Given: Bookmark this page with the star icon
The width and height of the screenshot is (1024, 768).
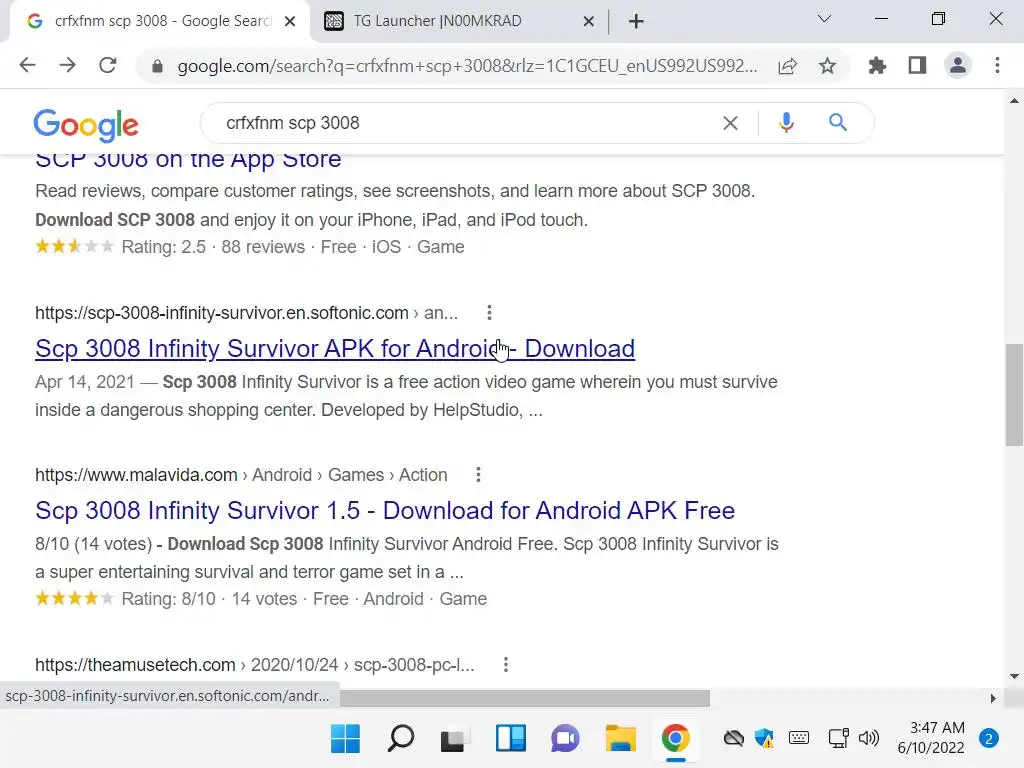Looking at the screenshot, I should (x=827, y=66).
